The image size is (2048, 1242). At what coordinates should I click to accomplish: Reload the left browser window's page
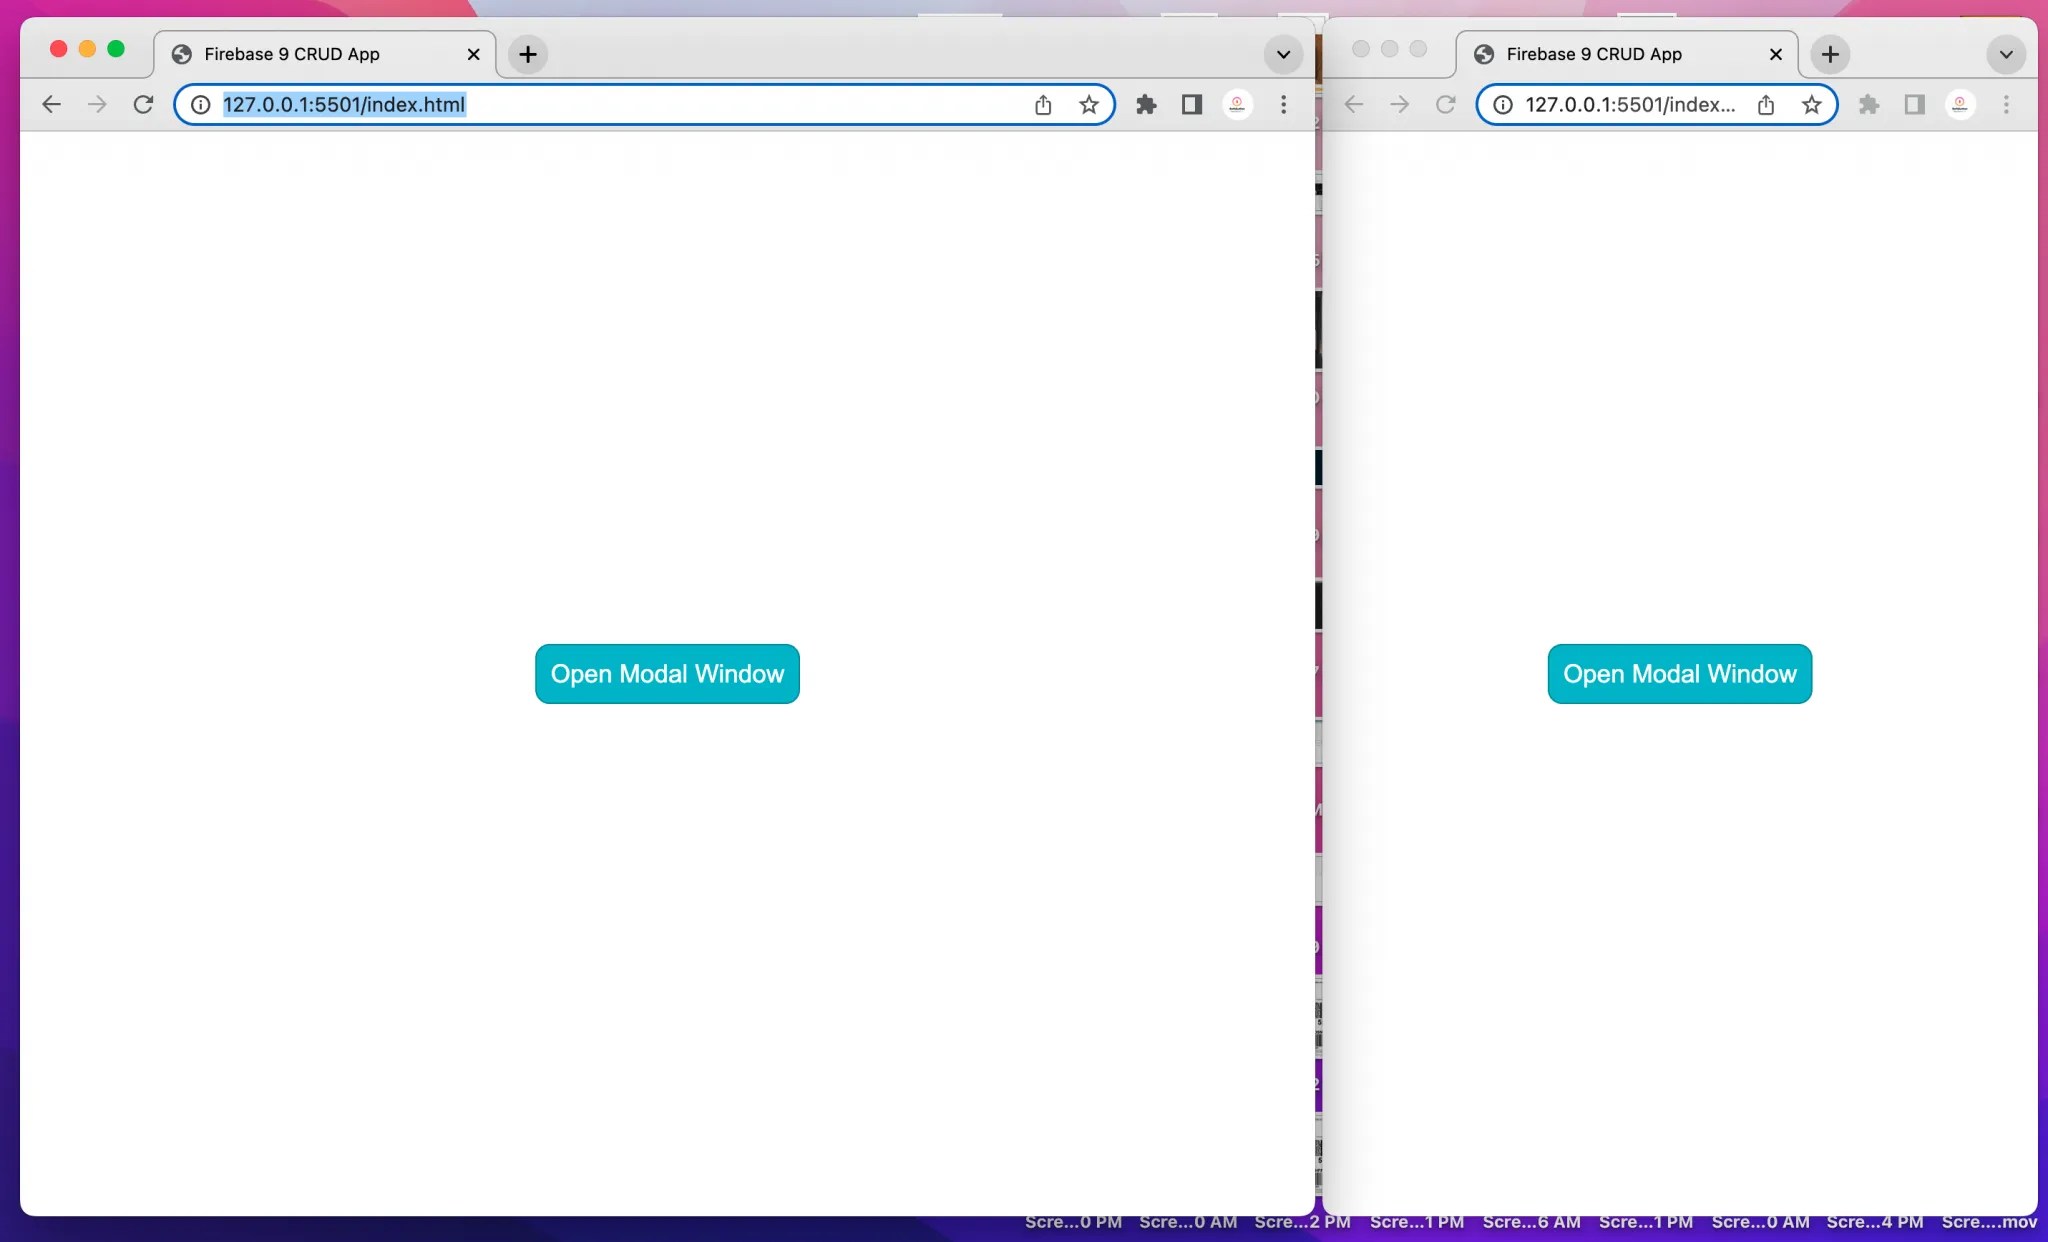pyautogui.click(x=144, y=104)
